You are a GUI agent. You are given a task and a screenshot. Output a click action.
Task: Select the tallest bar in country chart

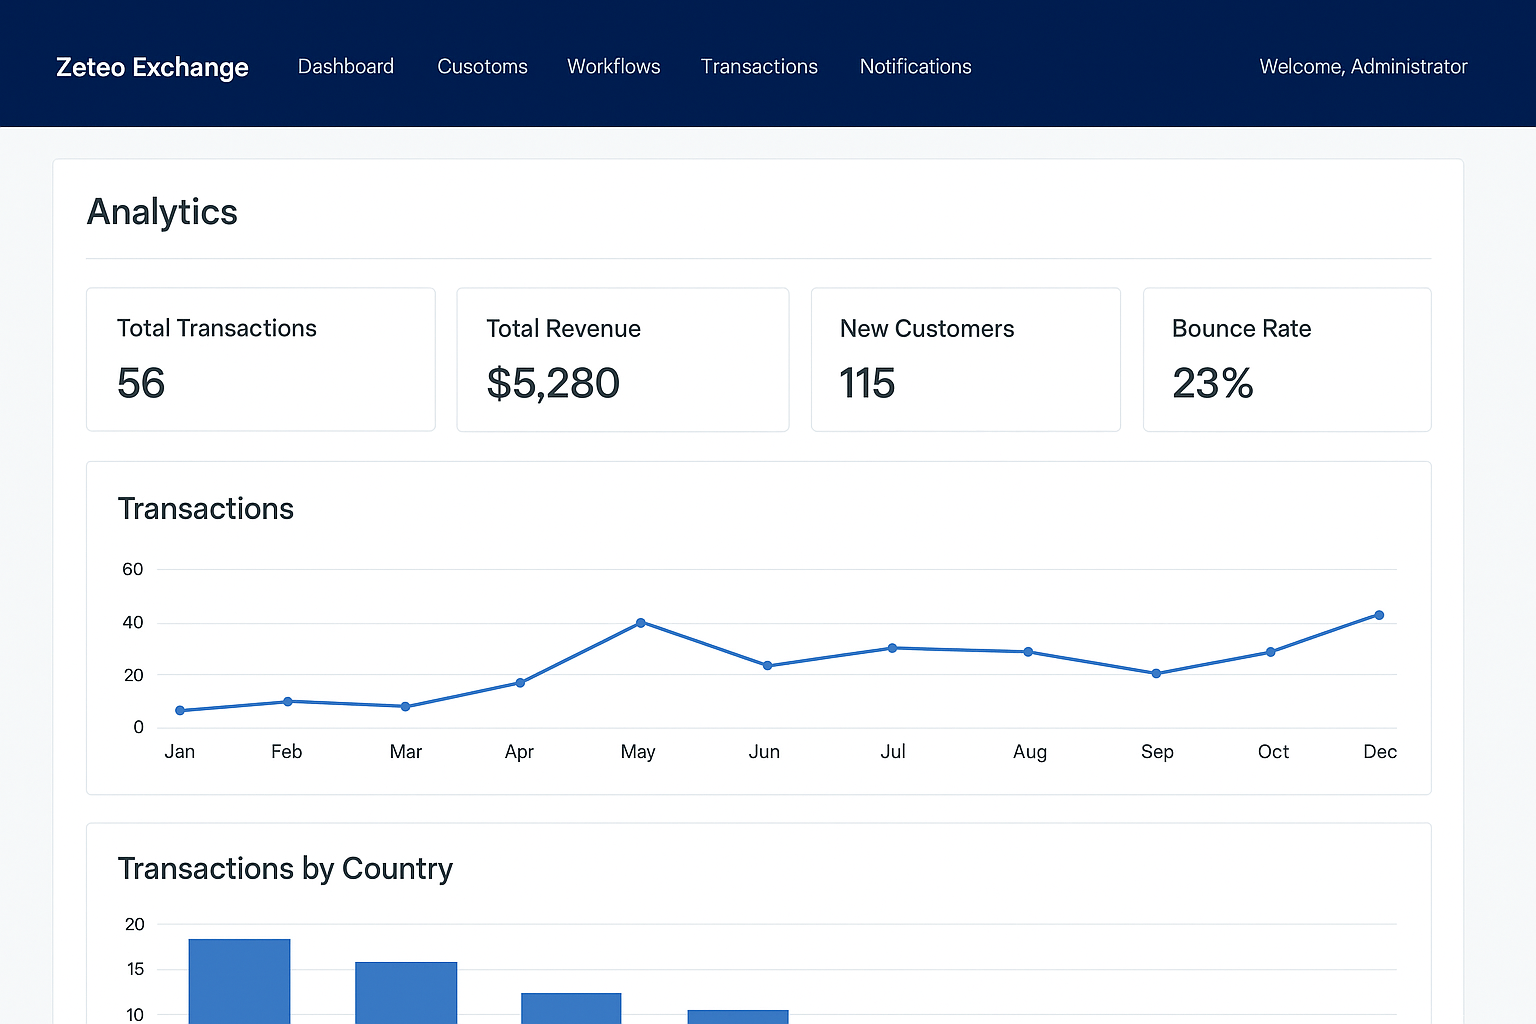(239, 981)
